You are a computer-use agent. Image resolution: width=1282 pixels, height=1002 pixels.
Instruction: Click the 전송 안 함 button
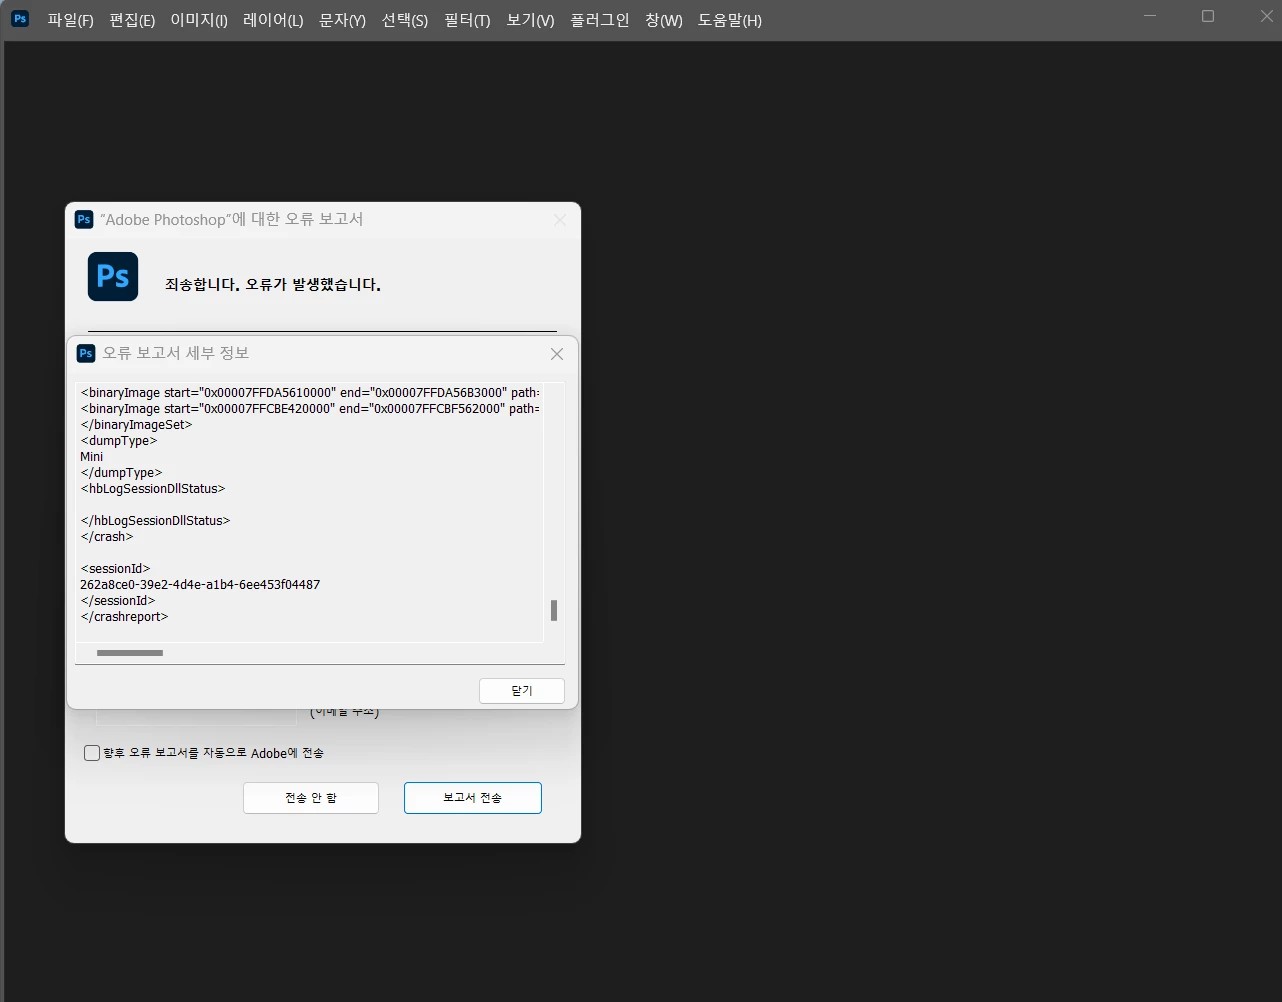(311, 798)
